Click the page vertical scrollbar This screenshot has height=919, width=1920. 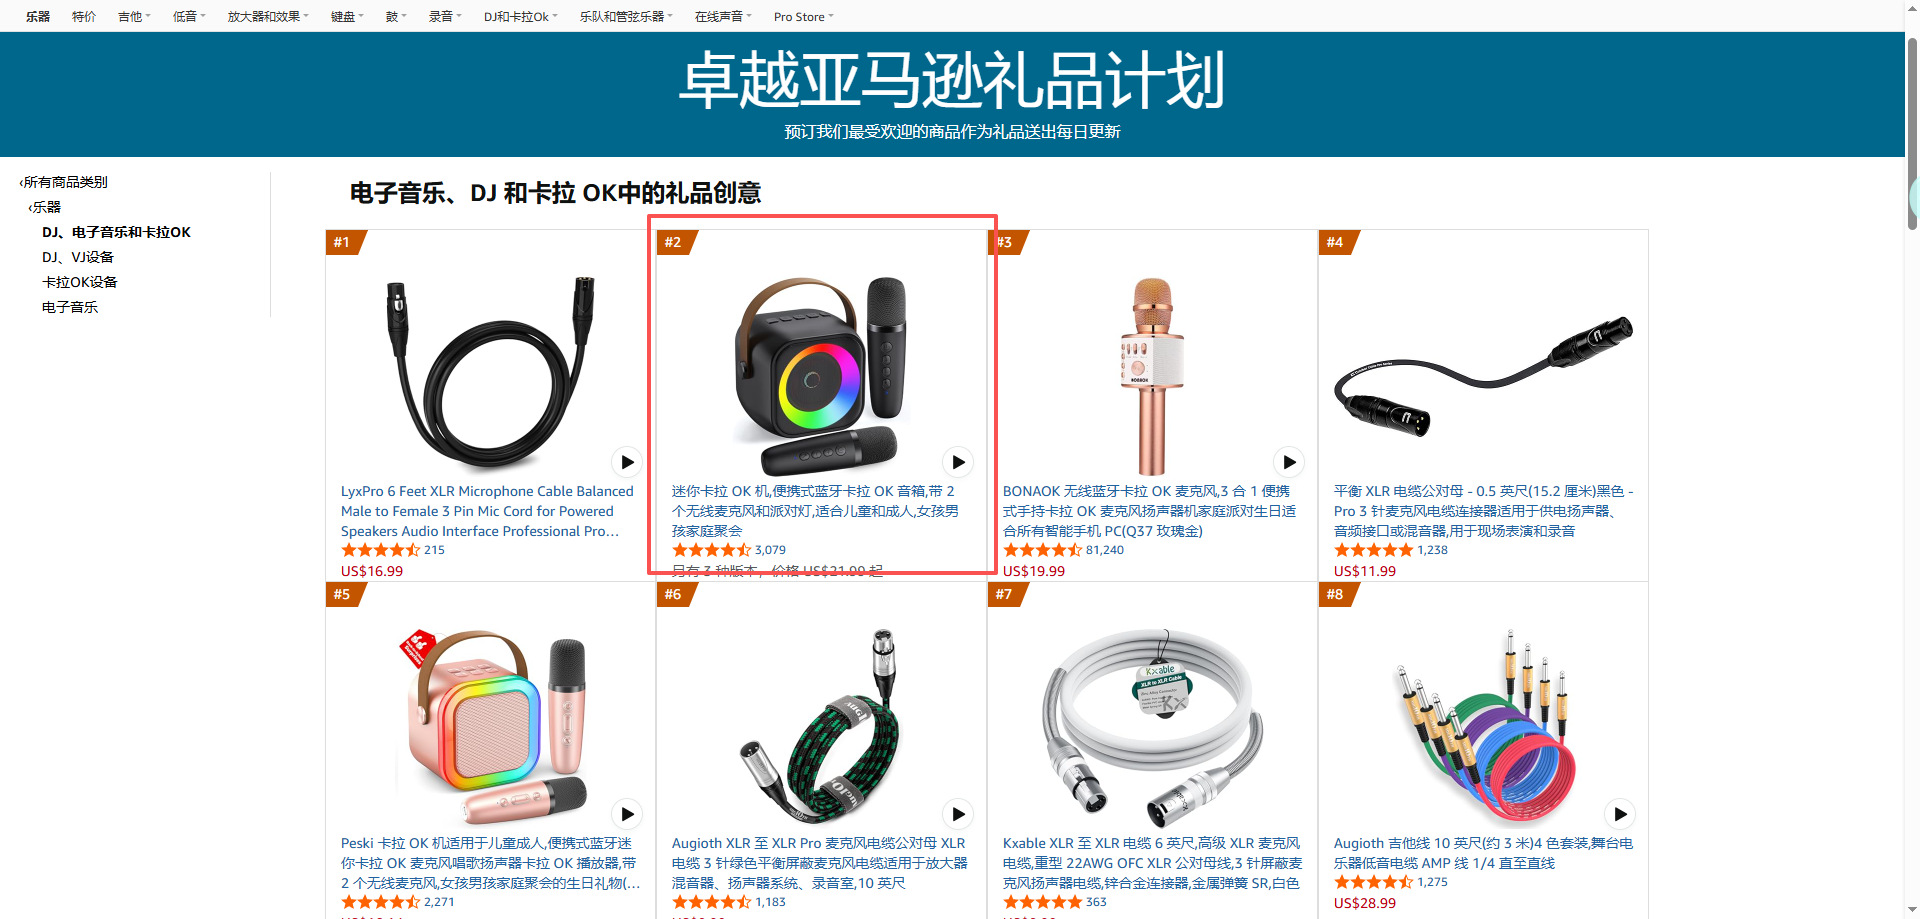click(1912, 460)
